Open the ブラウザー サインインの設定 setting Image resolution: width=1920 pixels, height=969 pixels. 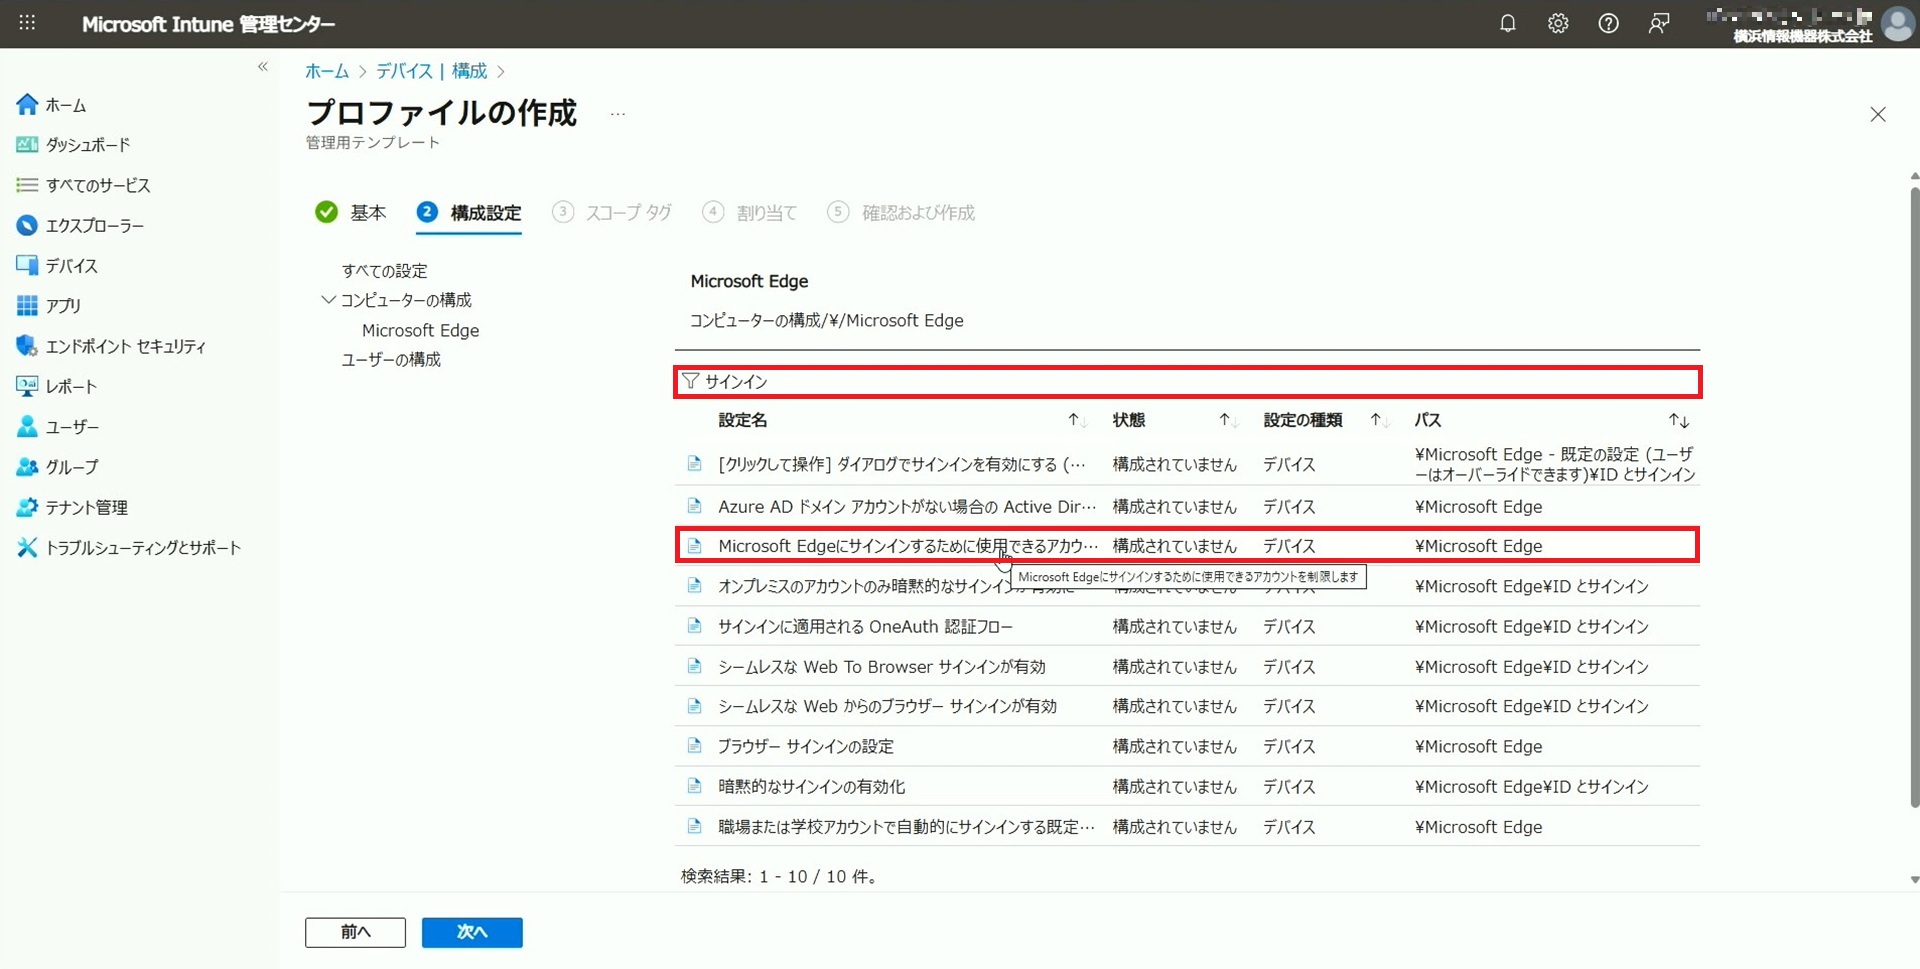click(805, 746)
